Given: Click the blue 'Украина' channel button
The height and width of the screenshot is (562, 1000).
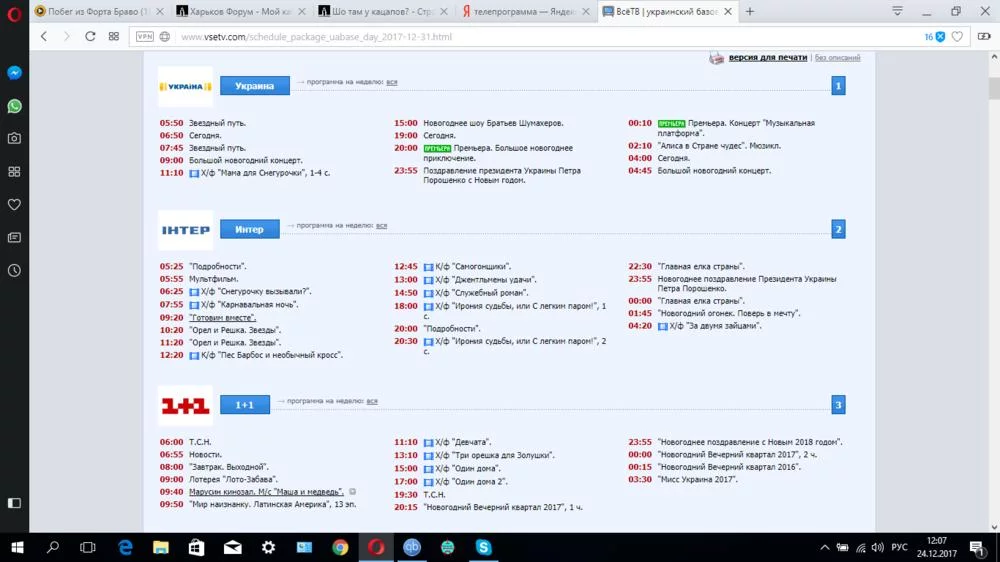Looking at the screenshot, I should [x=254, y=85].
